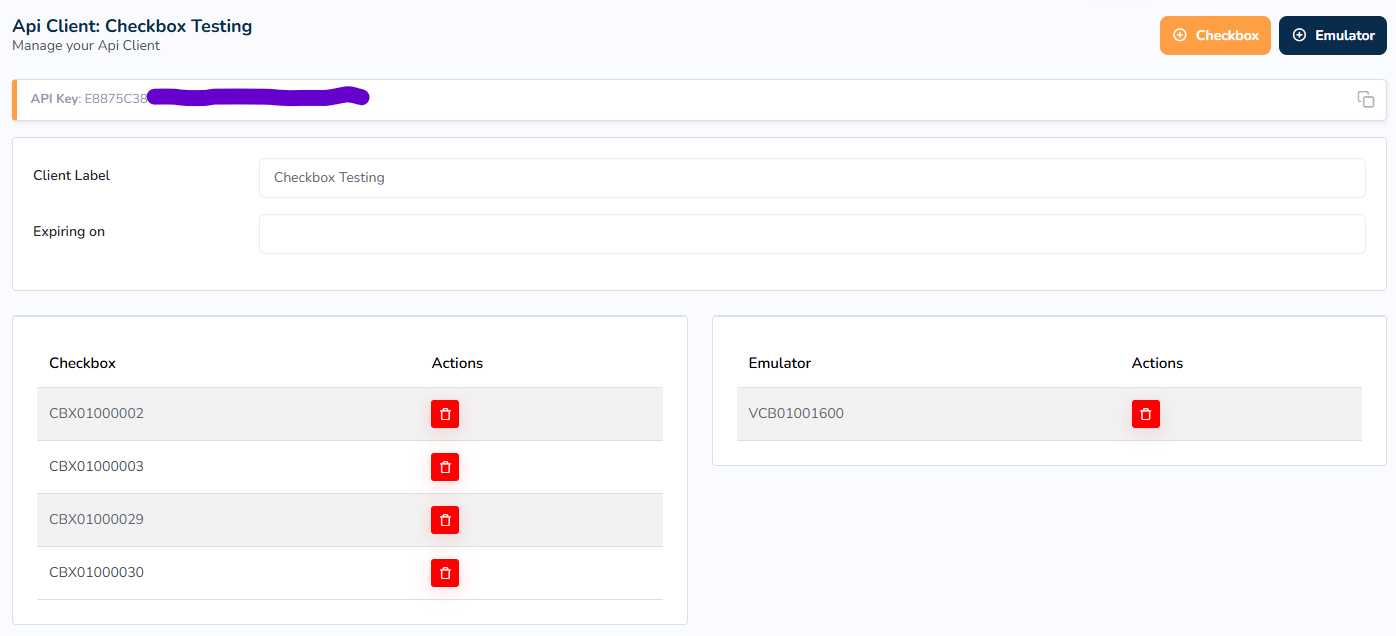Click the trash icon for CBX01000029
The width and height of the screenshot is (1396, 636).
(x=445, y=520)
